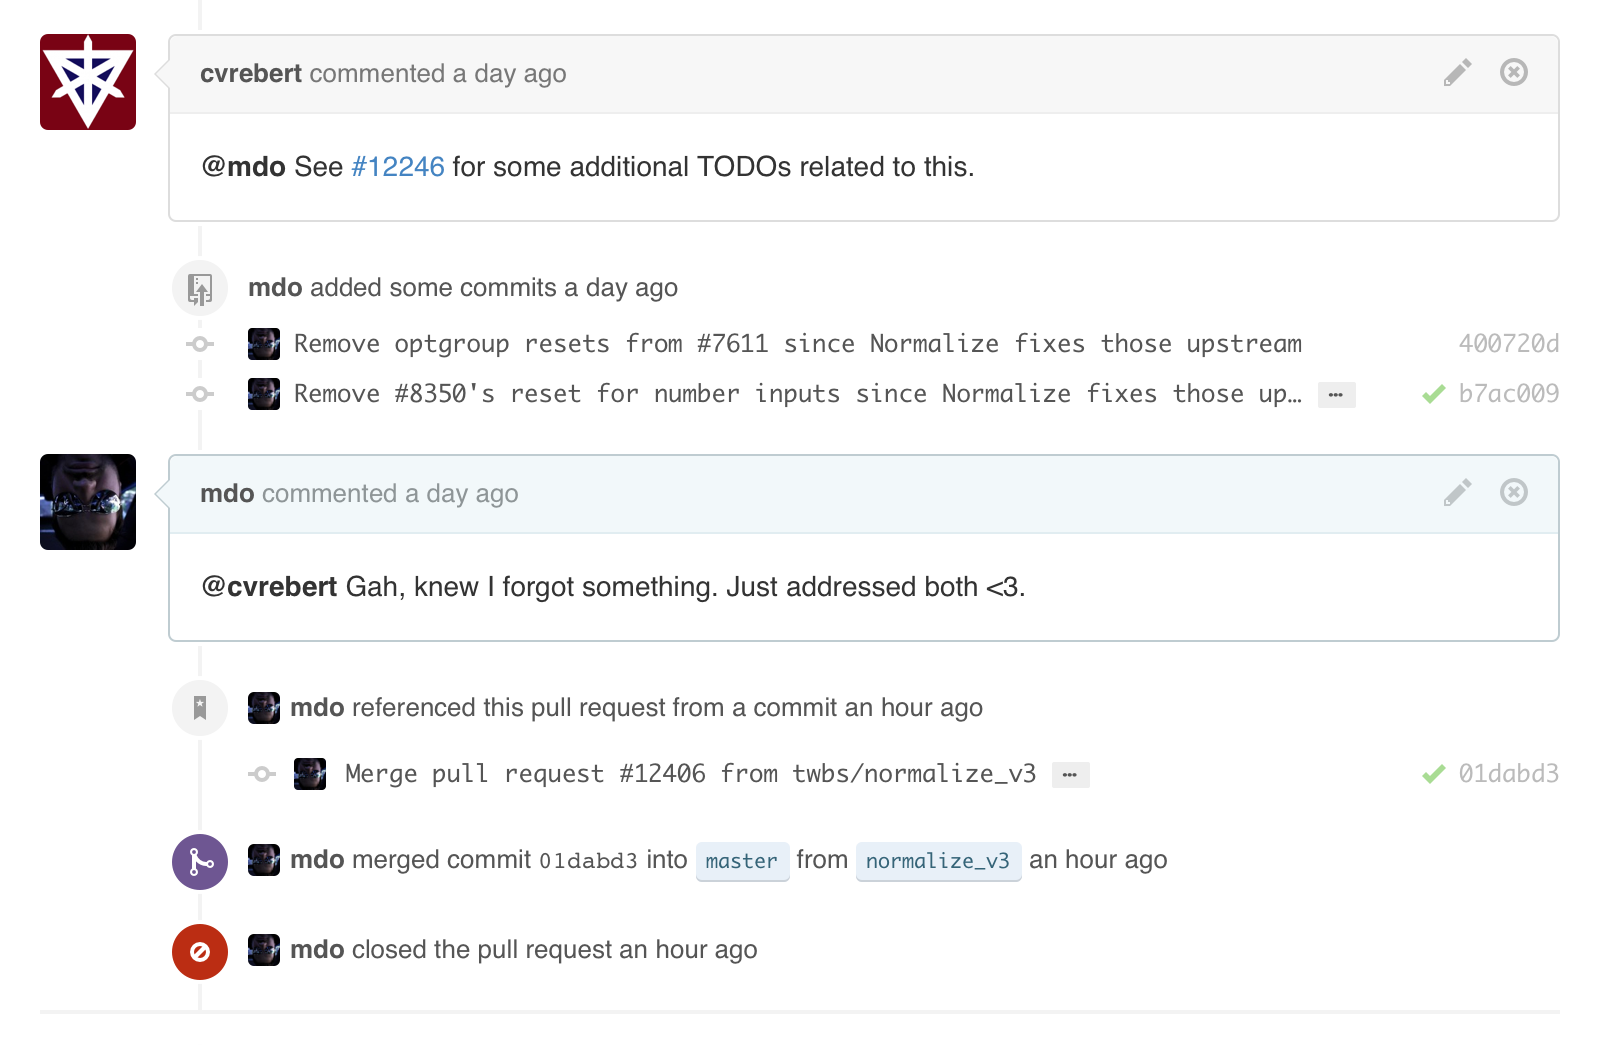Open the optgroup resets commit message

tap(797, 344)
